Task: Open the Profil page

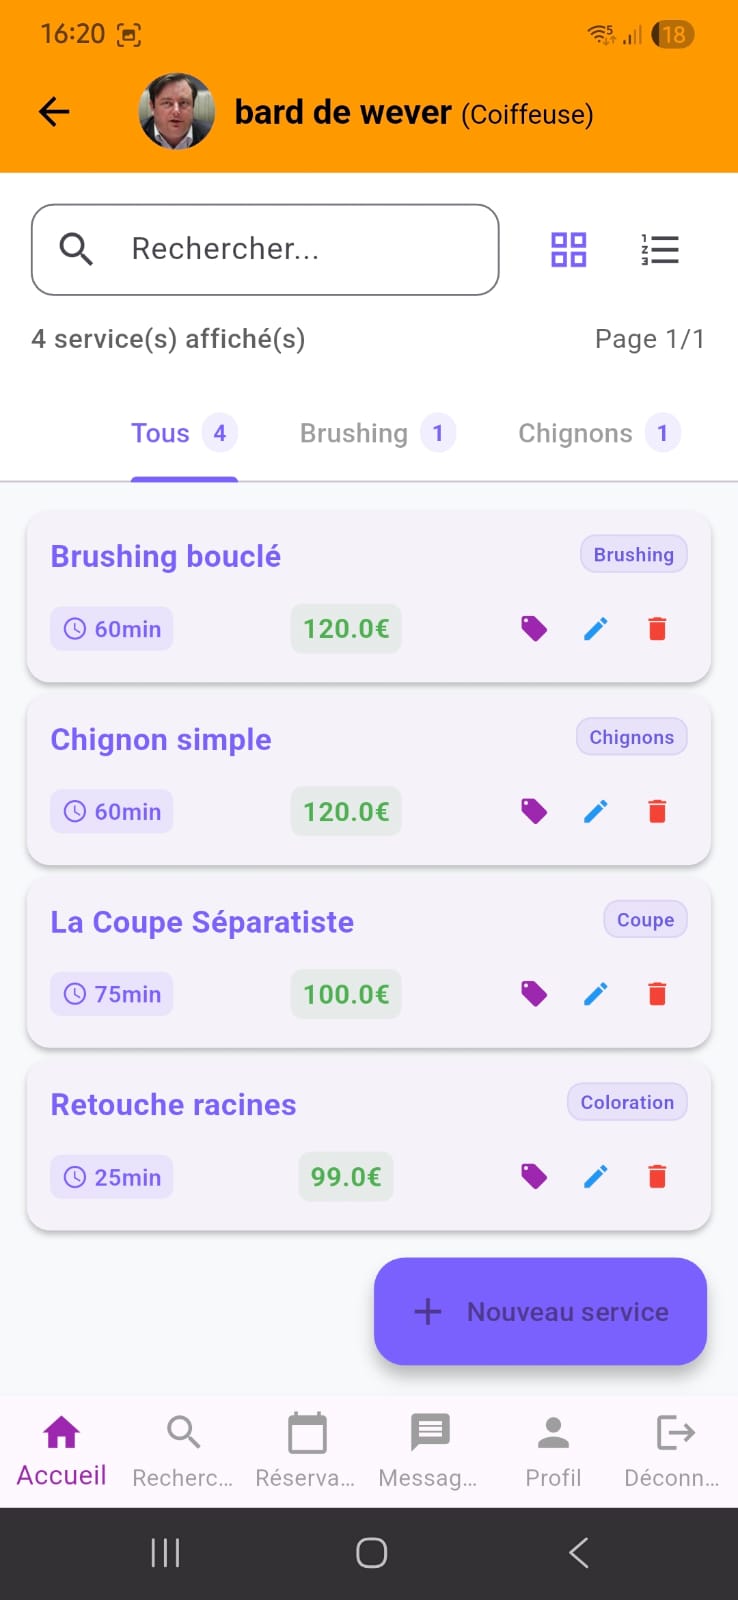Action: pos(553,1450)
